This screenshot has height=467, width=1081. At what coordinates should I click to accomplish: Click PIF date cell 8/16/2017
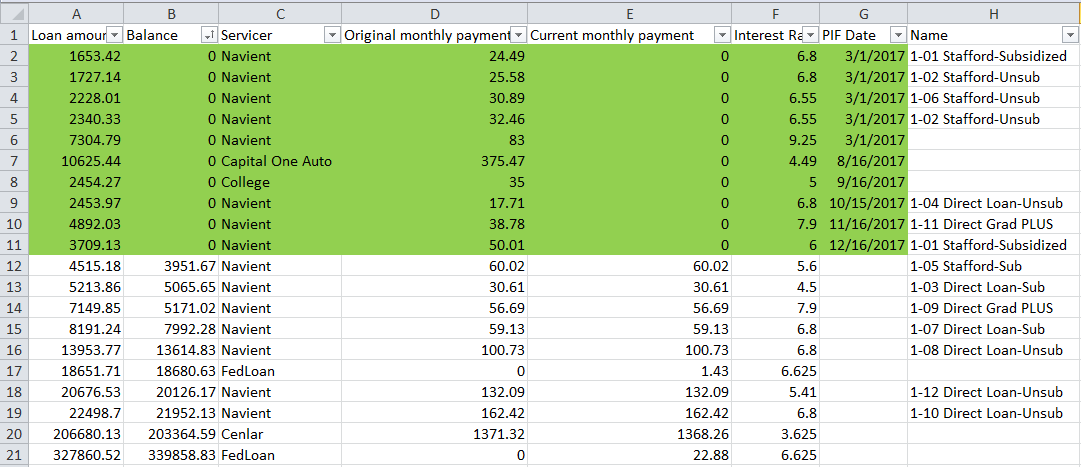863,161
